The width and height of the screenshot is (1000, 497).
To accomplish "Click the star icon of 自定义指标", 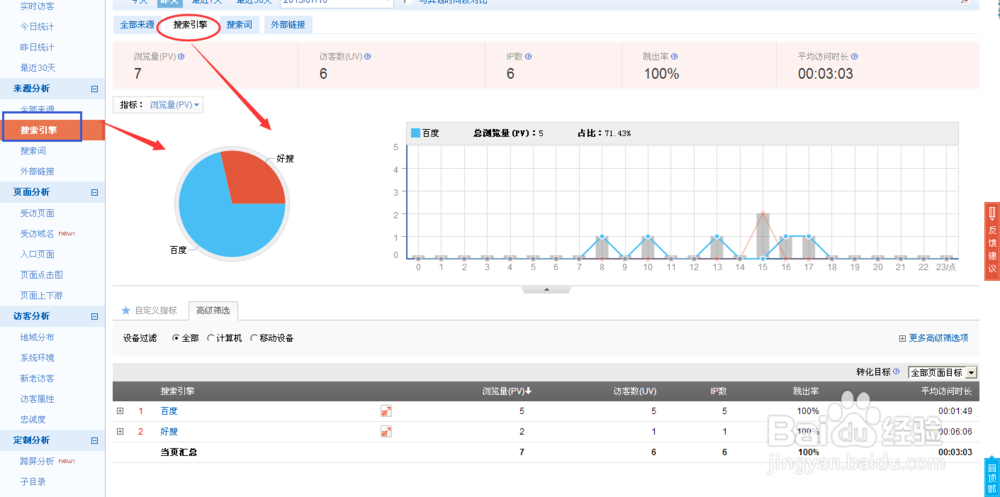I will [x=126, y=311].
